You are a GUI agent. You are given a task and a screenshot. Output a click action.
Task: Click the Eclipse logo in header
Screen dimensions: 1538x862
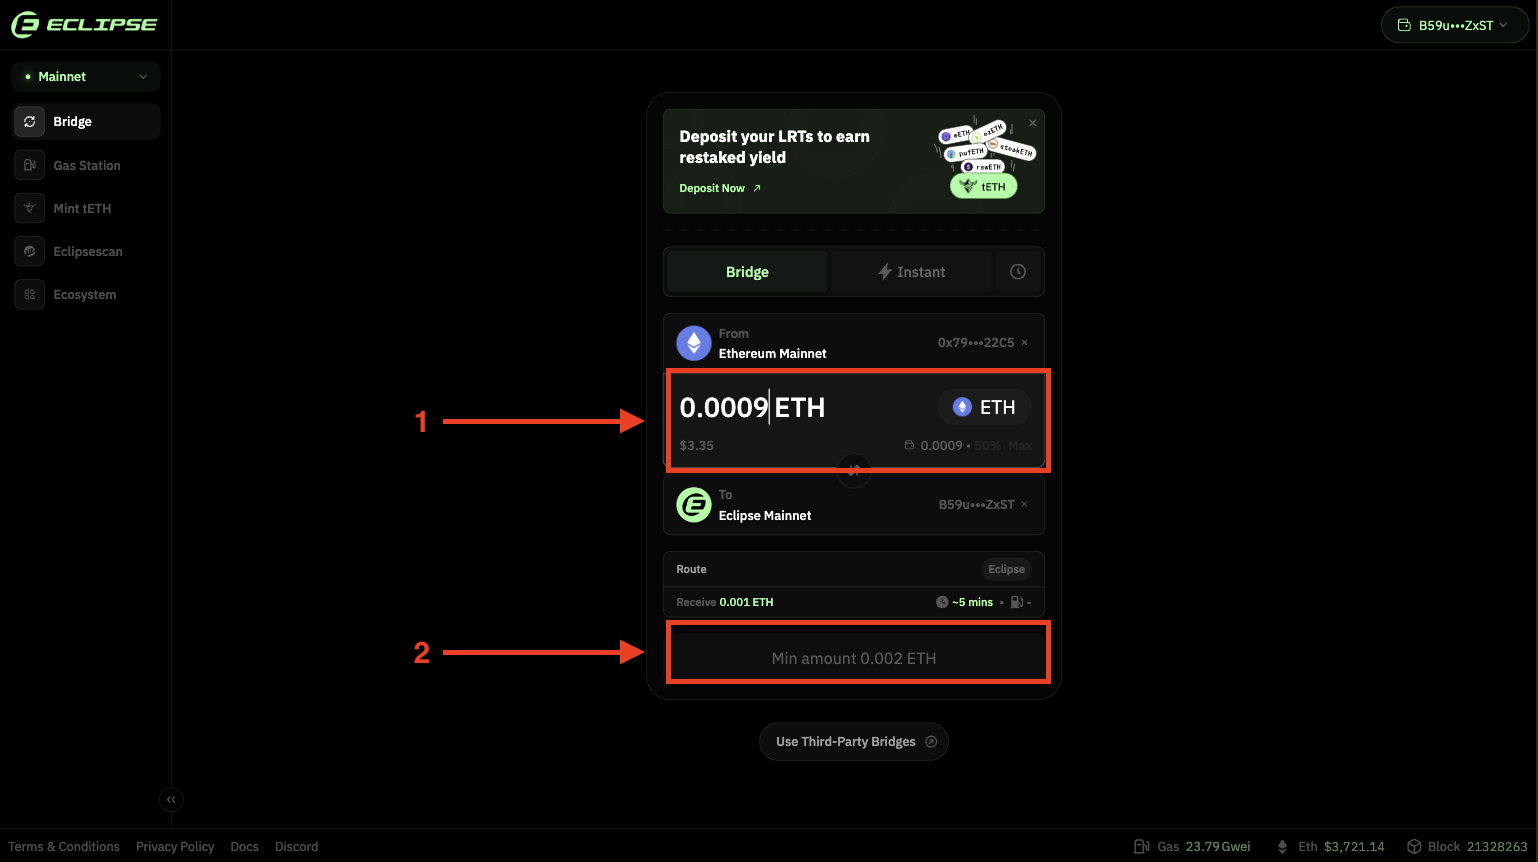coord(84,25)
